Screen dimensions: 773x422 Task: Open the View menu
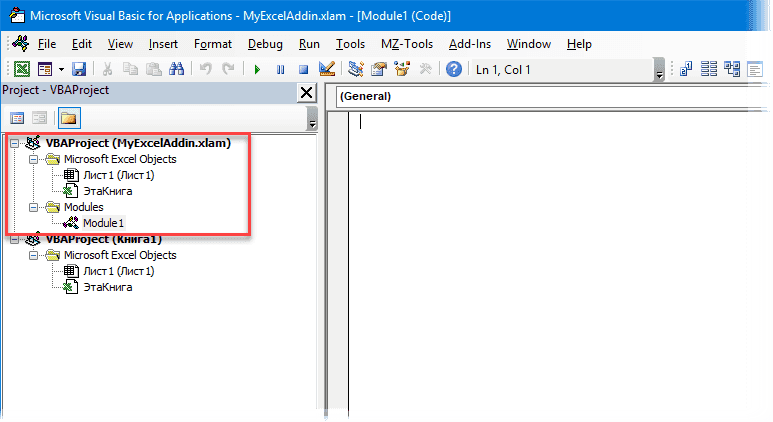(120, 44)
